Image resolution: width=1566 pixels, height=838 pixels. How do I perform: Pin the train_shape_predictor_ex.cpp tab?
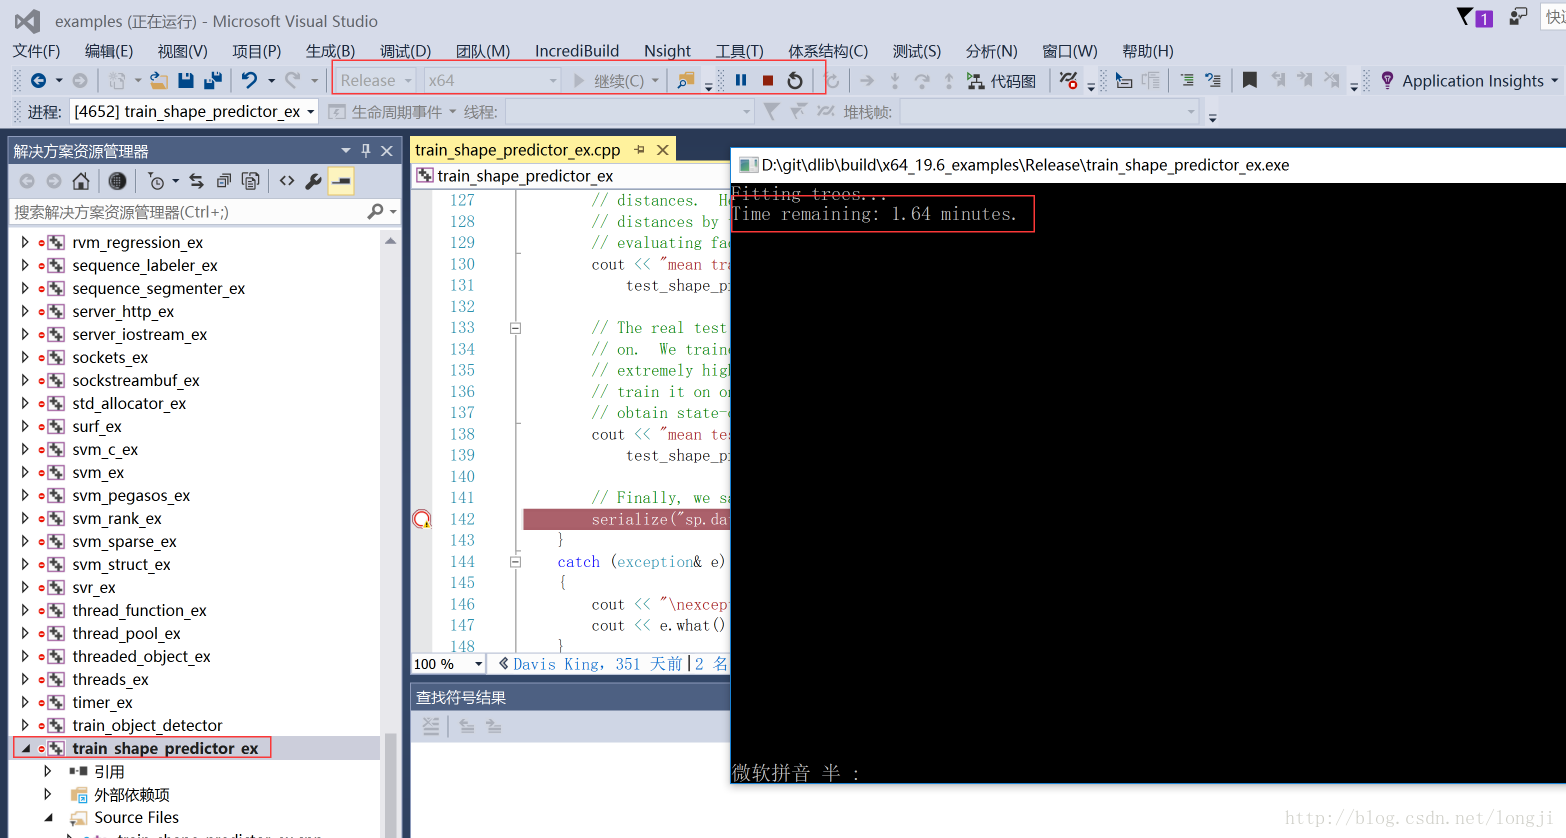tap(640, 150)
